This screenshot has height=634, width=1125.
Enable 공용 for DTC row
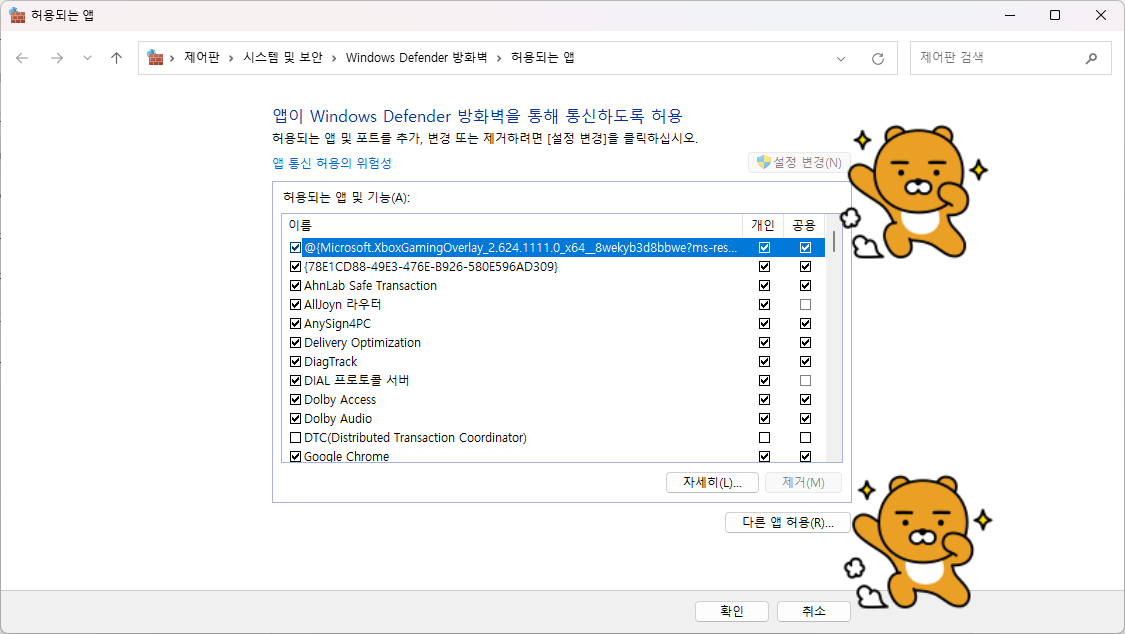(805, 437)
